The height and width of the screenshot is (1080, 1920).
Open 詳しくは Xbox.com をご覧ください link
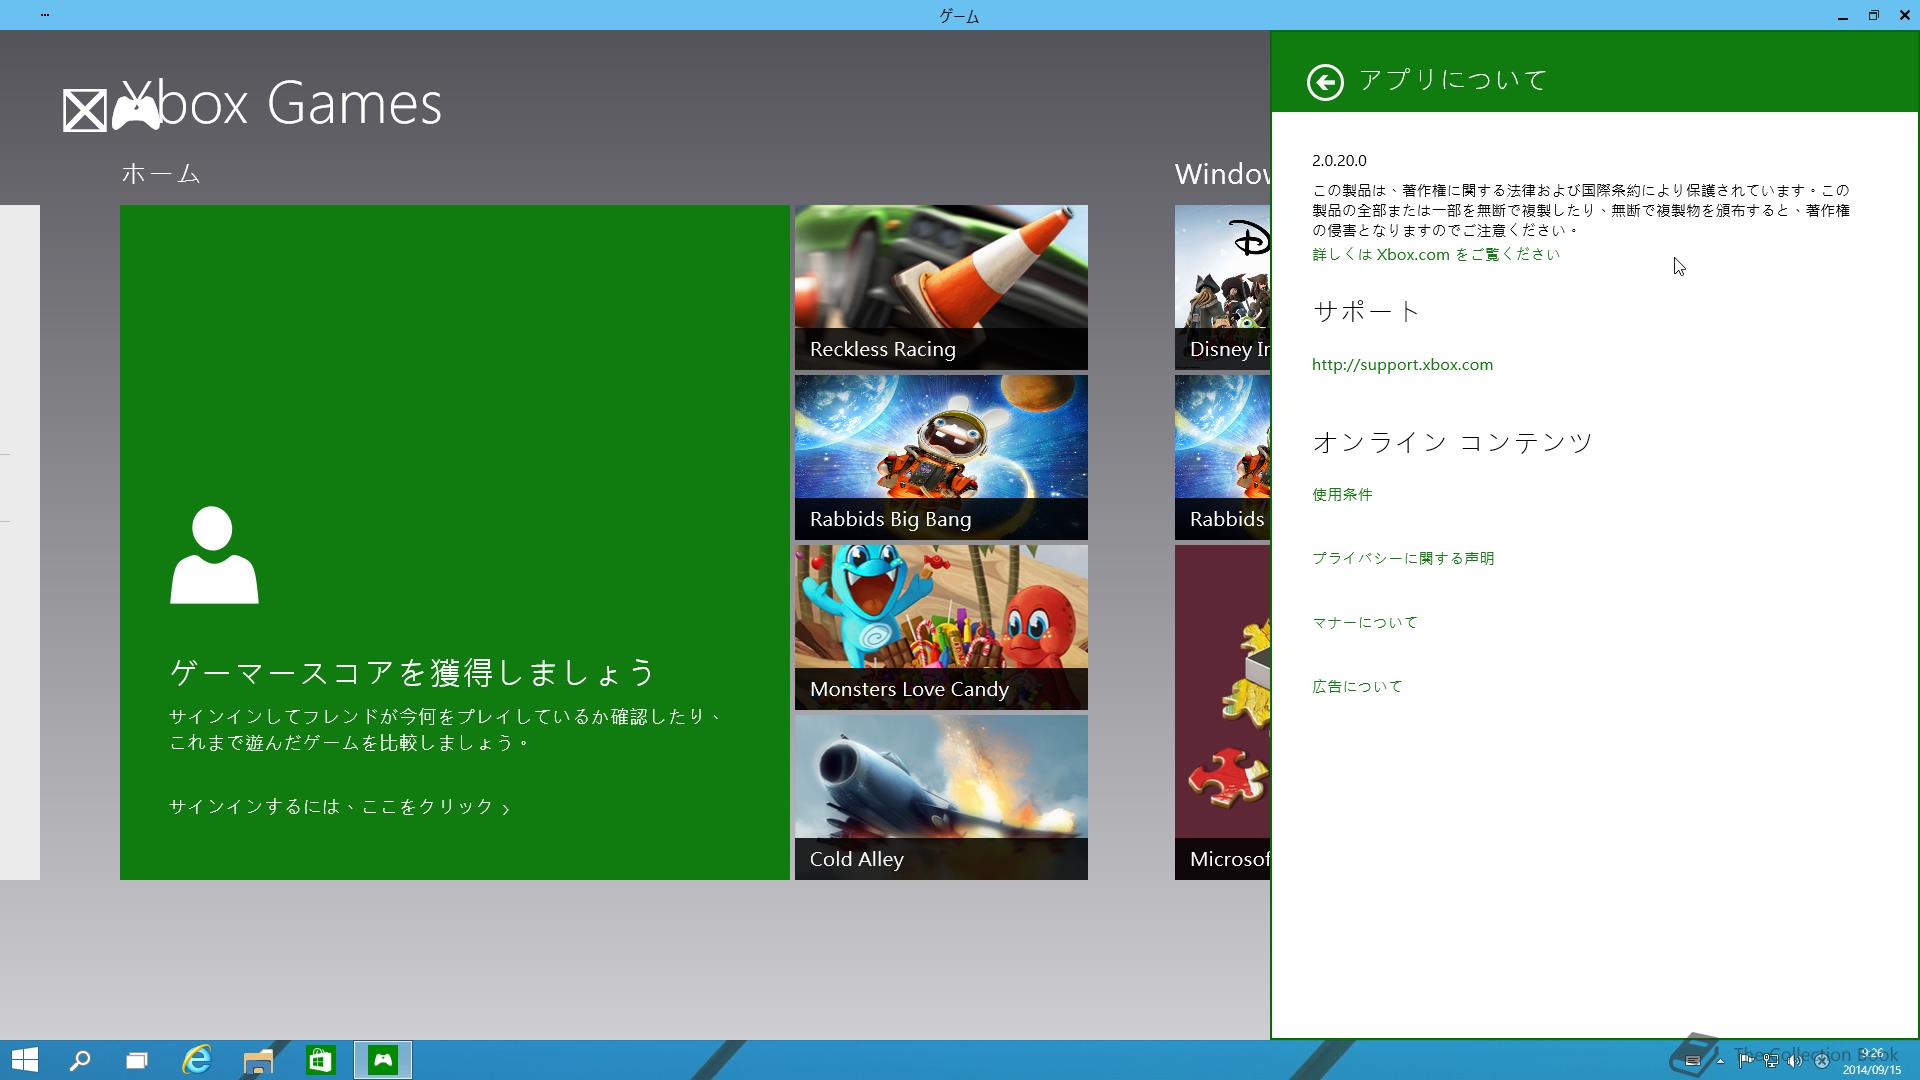tap(1436, 254)
